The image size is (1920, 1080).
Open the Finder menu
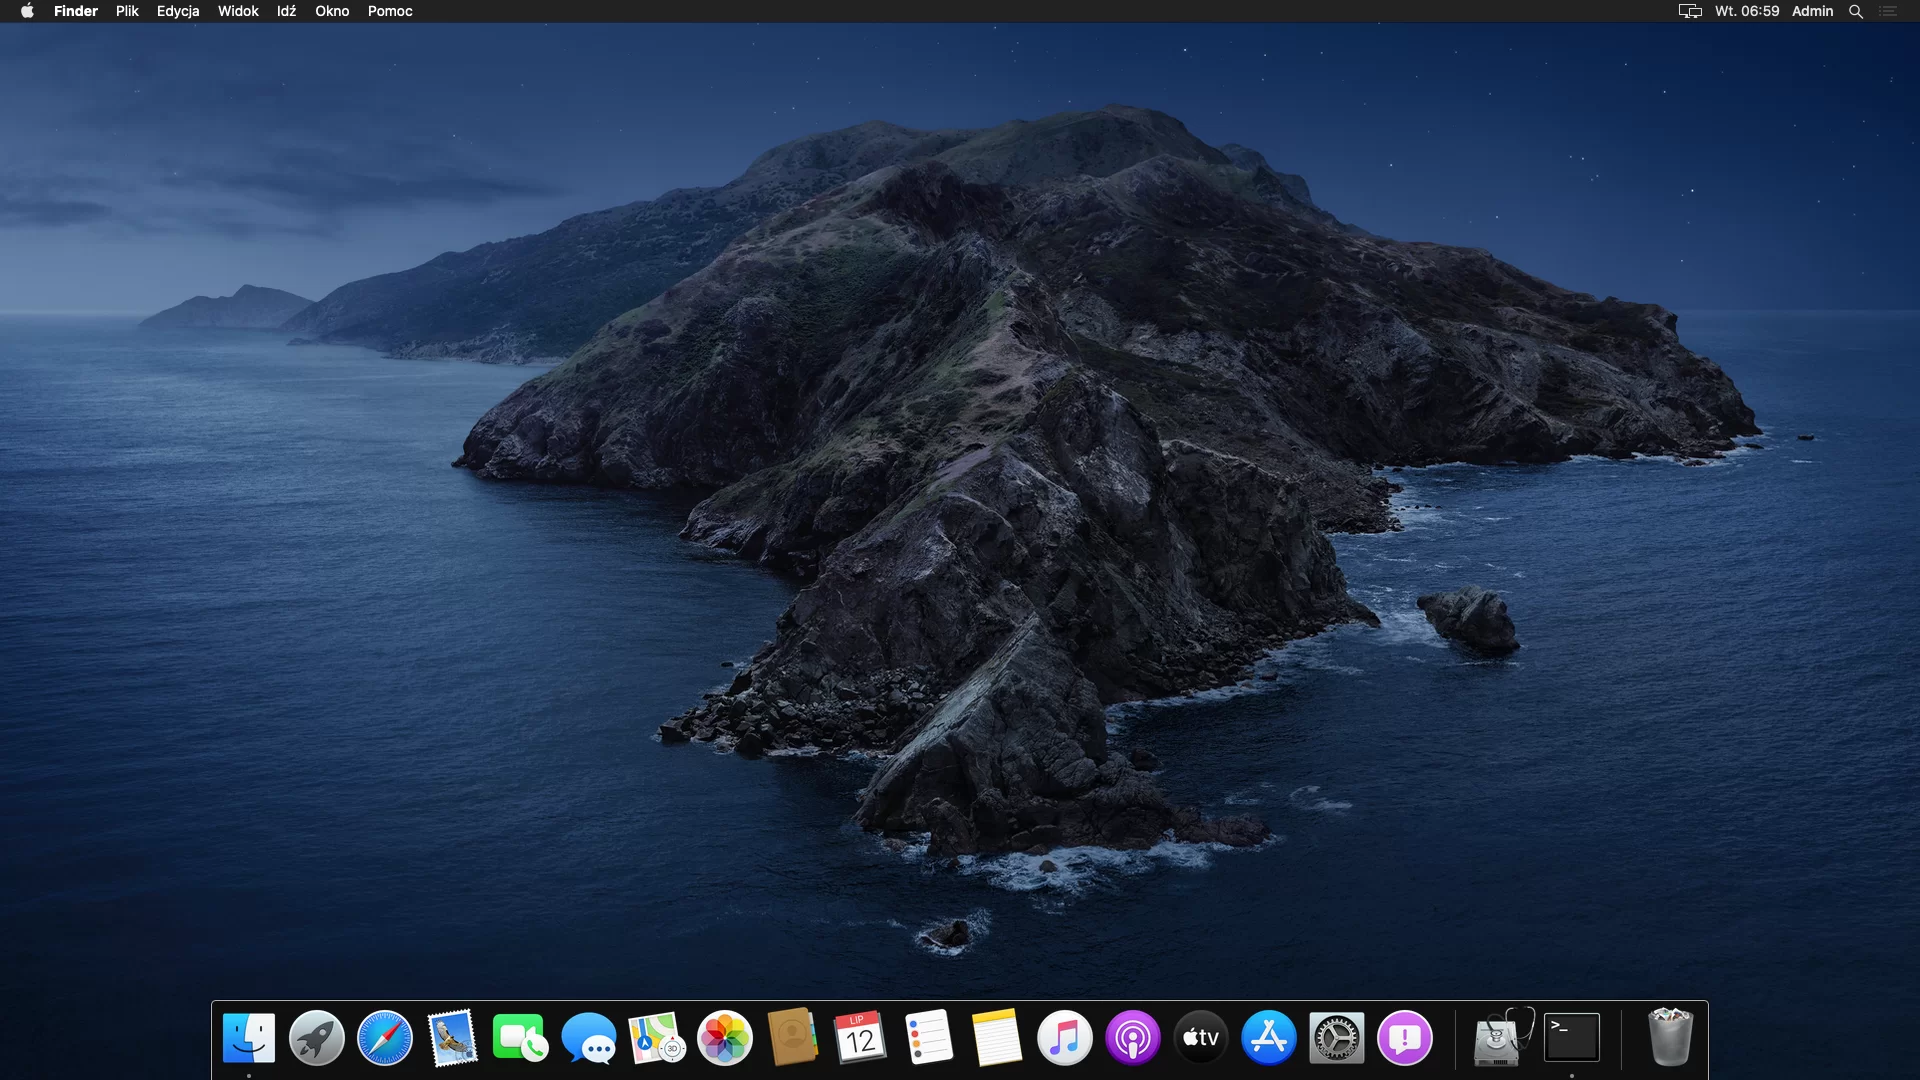click(76, 11)
